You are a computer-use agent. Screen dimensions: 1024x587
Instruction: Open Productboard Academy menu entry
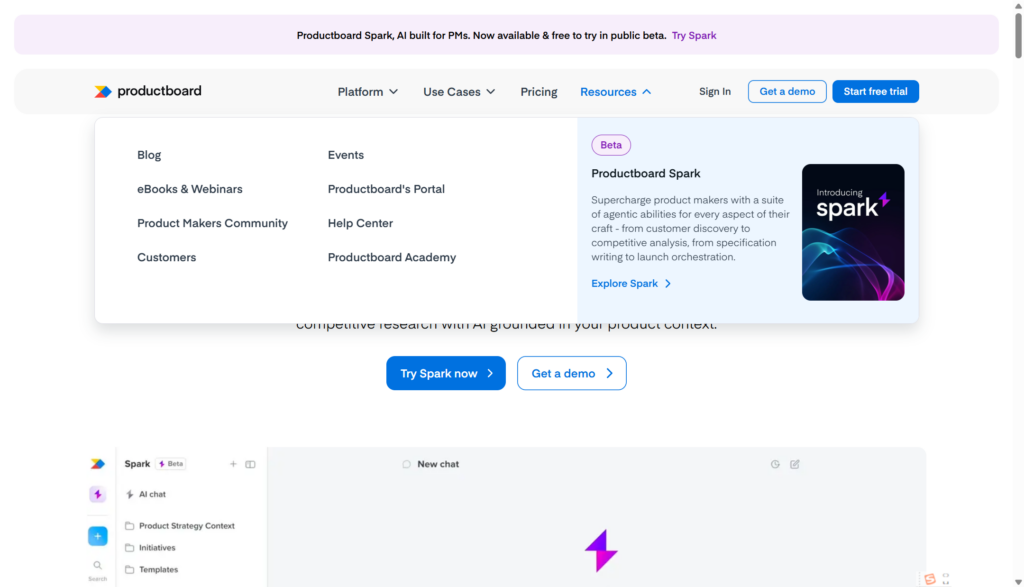tap(392, 257)
